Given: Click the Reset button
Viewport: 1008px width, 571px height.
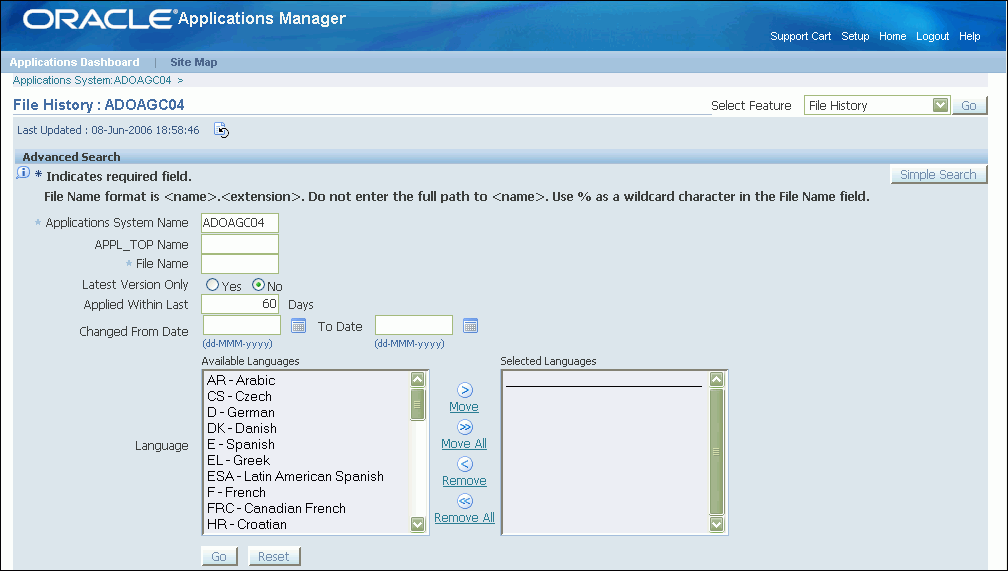Looking at the screenshot, I should 274,556.
